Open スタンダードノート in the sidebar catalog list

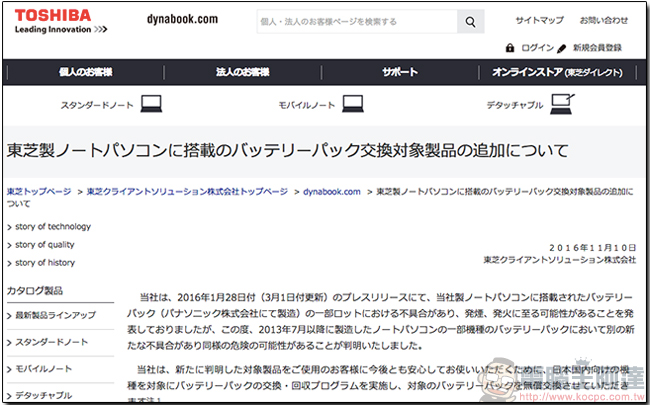pyautogui.click(x=52, y=342)
